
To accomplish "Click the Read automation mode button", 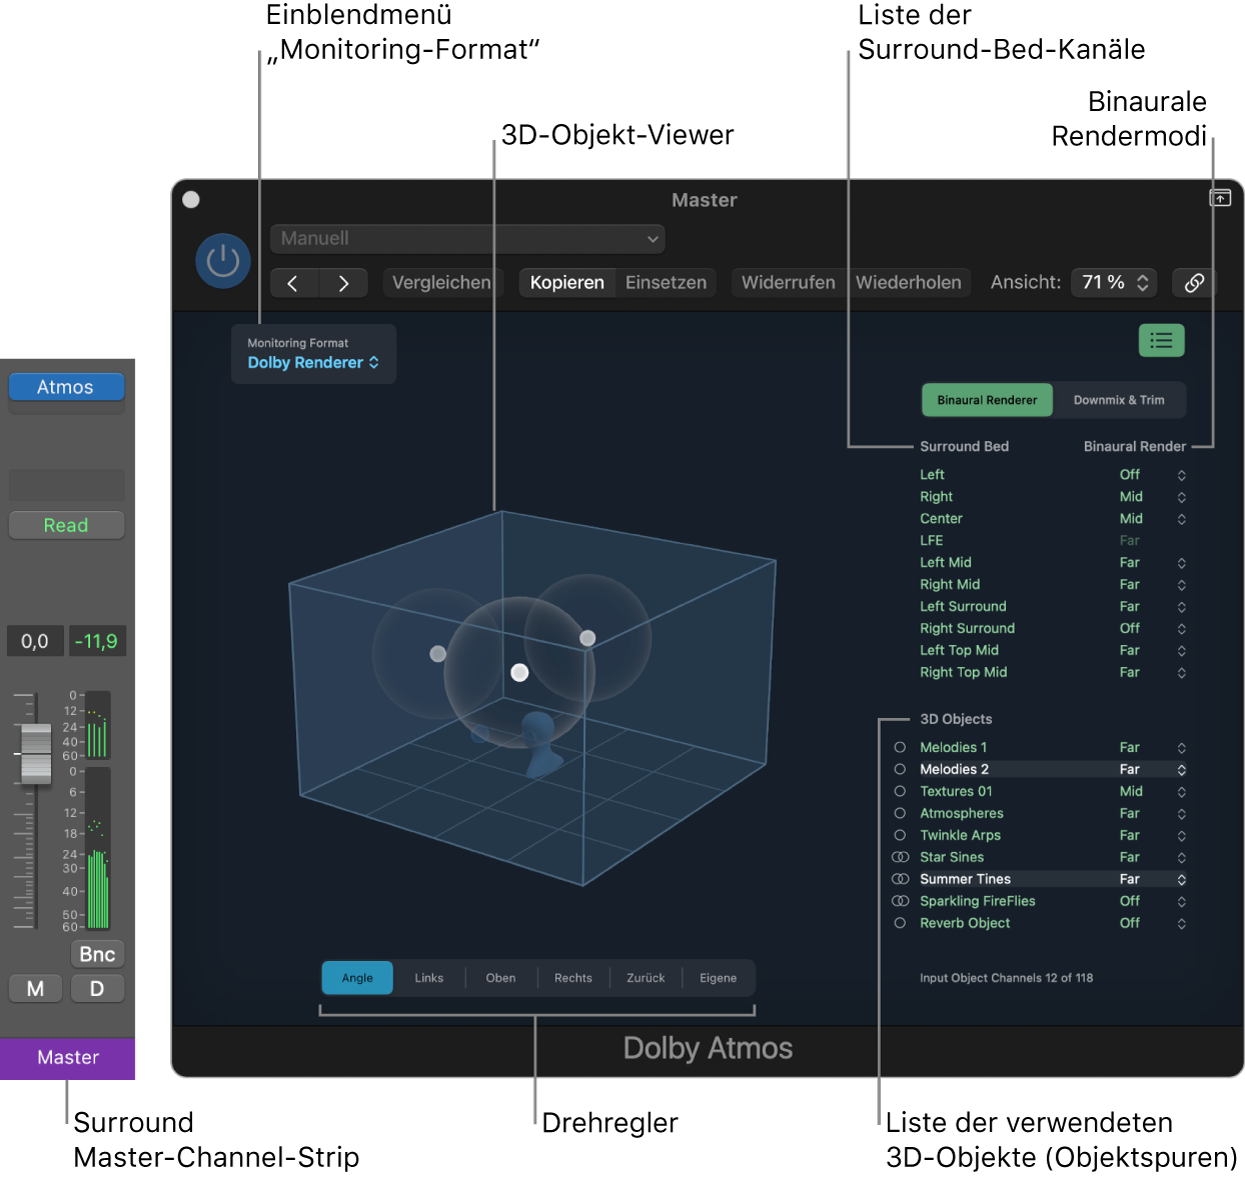I will tap(66, 525).
